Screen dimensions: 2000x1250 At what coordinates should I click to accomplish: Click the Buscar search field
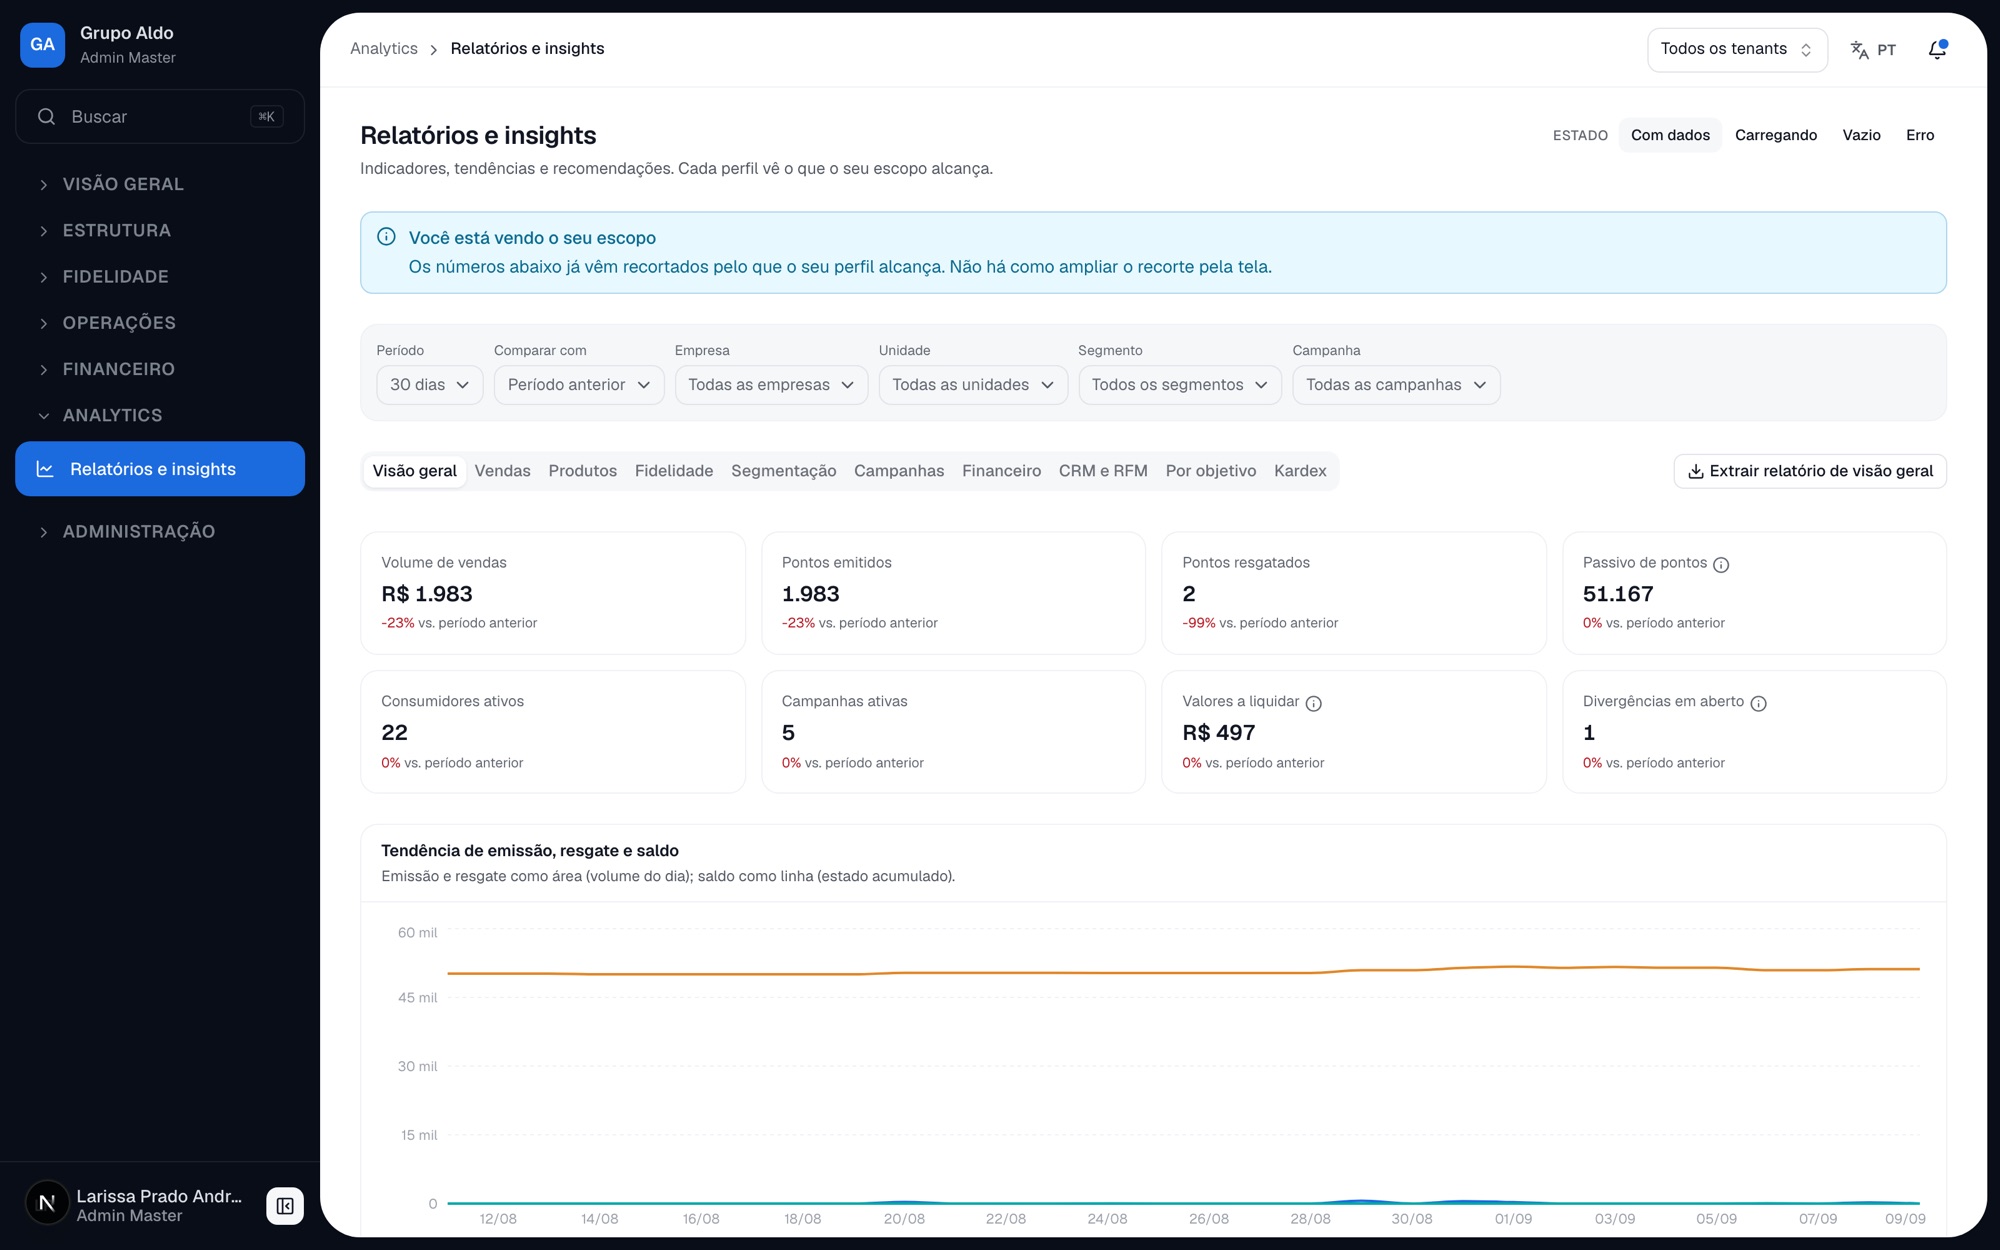tap(160, 117)
